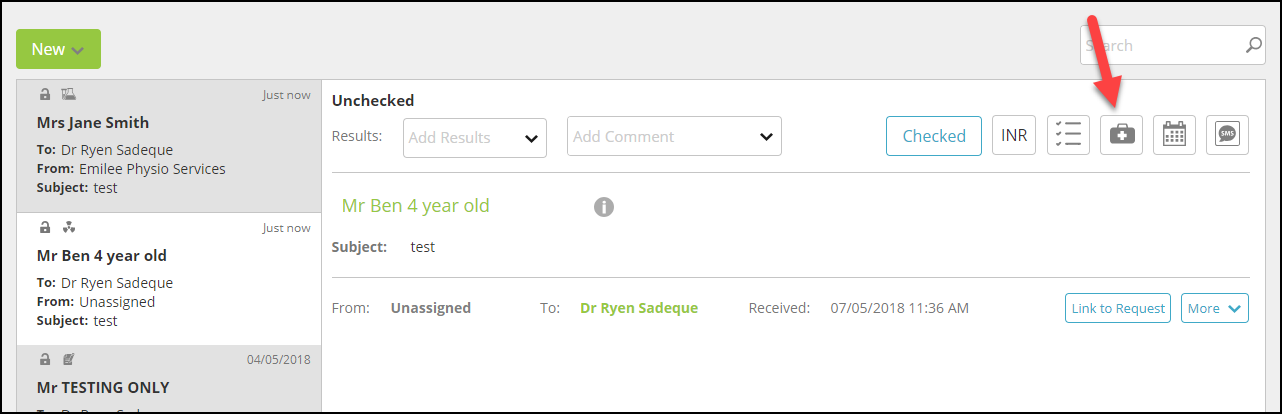Click the medical briefcase icon button
The height and width of the screenshot is (414, 1282).
(x=1122, y=136)
